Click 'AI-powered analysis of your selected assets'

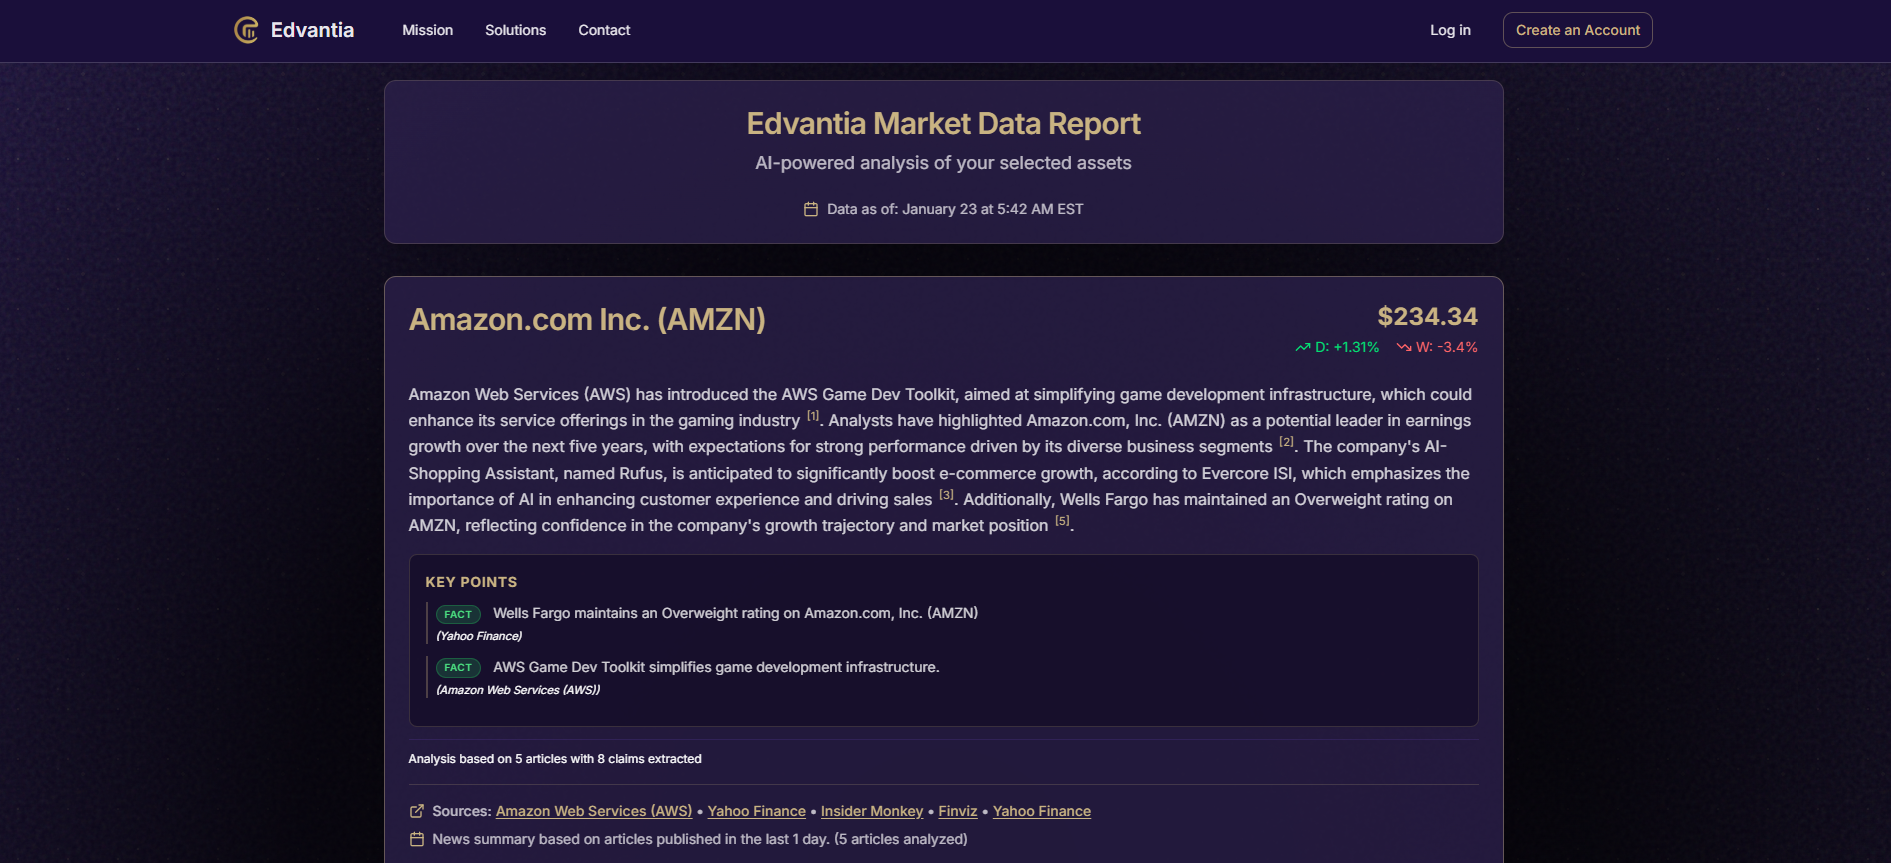(x=943, y=163)
